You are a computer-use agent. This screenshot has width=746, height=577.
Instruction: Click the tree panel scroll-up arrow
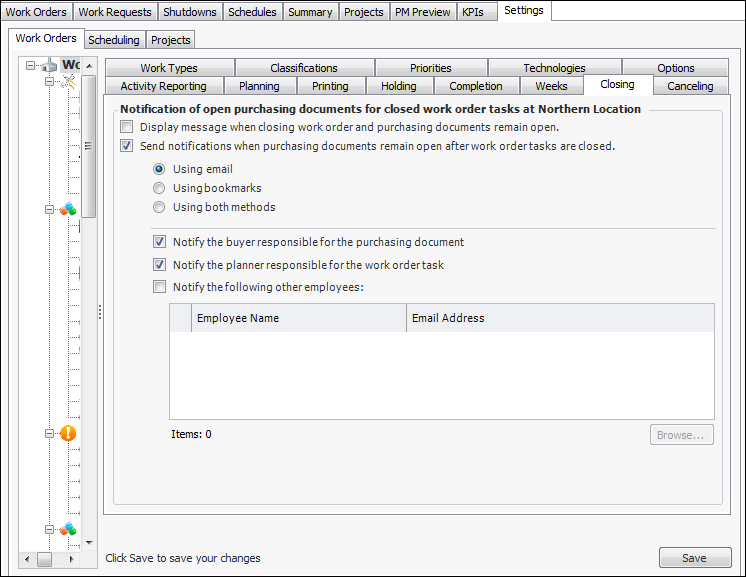click(89, 66)
